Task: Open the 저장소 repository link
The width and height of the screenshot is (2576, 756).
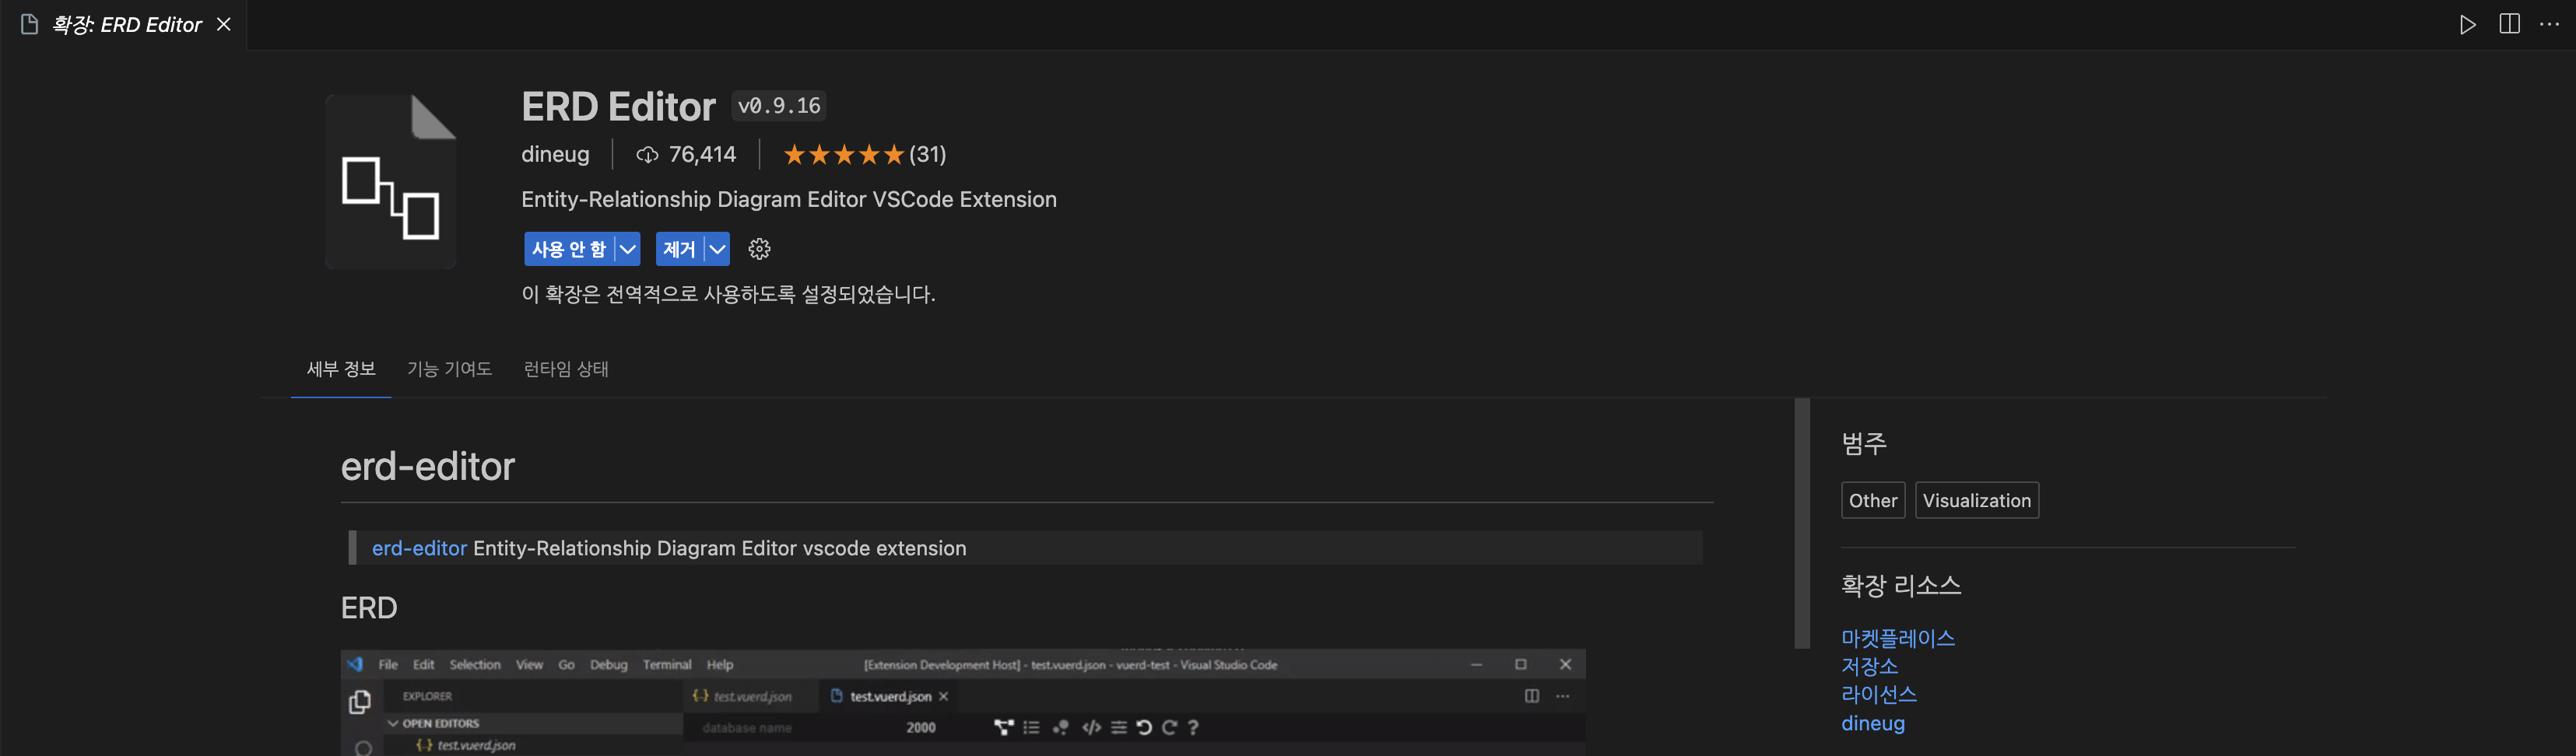Action: point(1869,666)
